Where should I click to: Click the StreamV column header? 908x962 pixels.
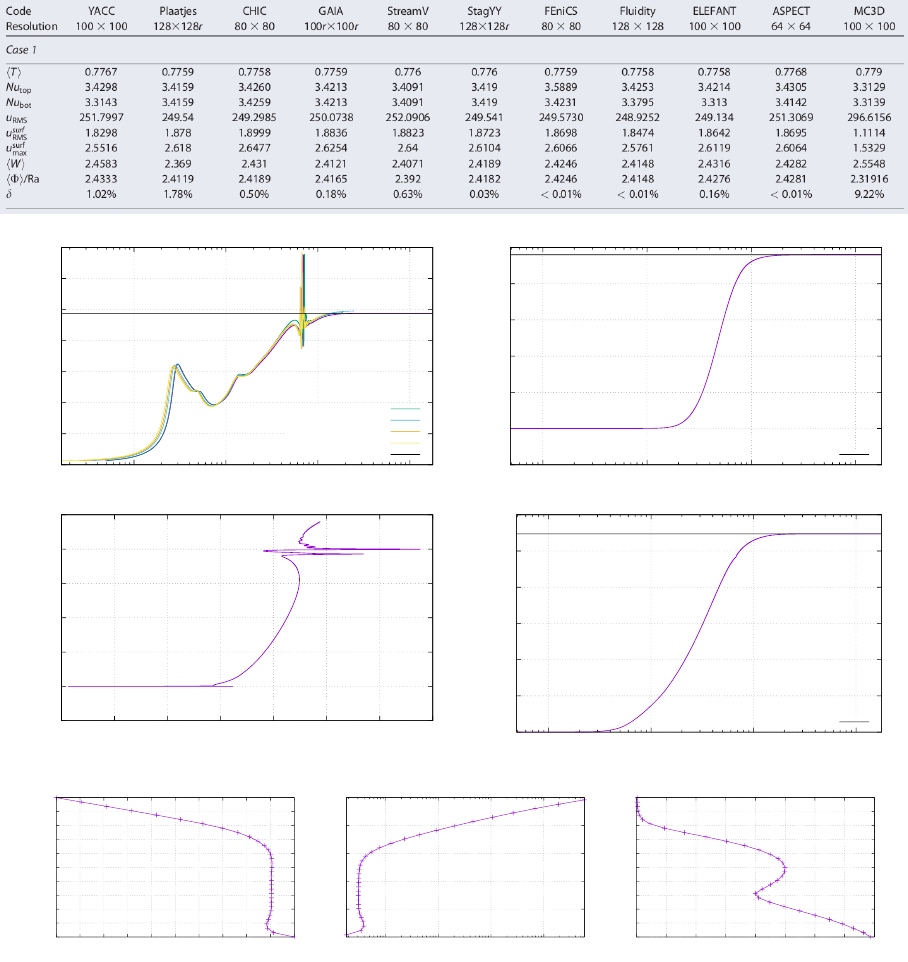click(x=407, y=11)
